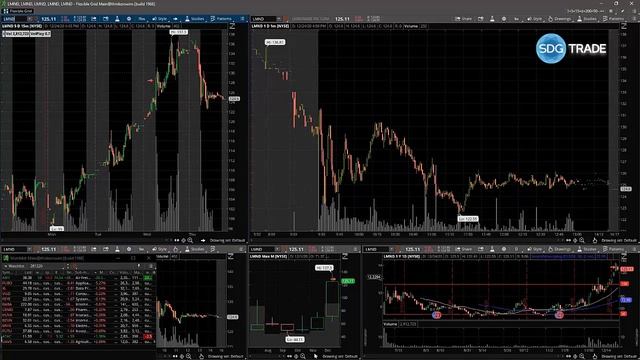Image resolution: width=640 pixels, height=360 pixels.
Task: Click the symbol field in 15m chart toolbar
Action: (x=15, y=19)
